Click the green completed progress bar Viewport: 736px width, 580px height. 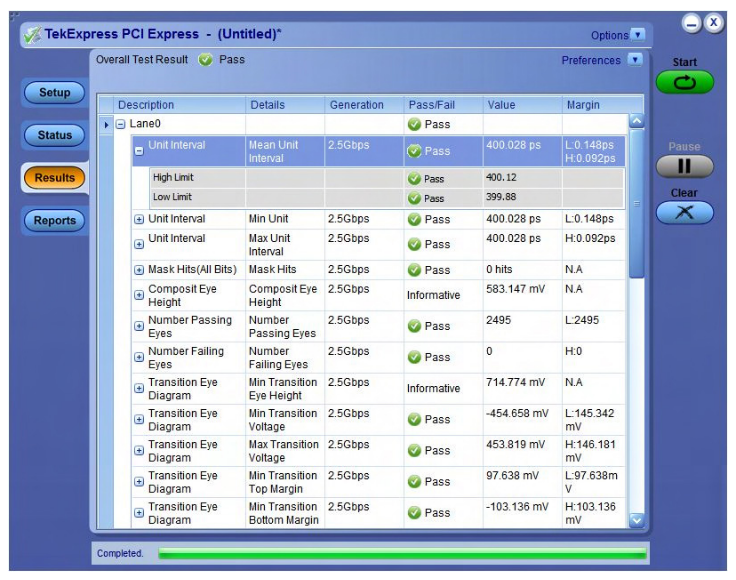(401, 553)
